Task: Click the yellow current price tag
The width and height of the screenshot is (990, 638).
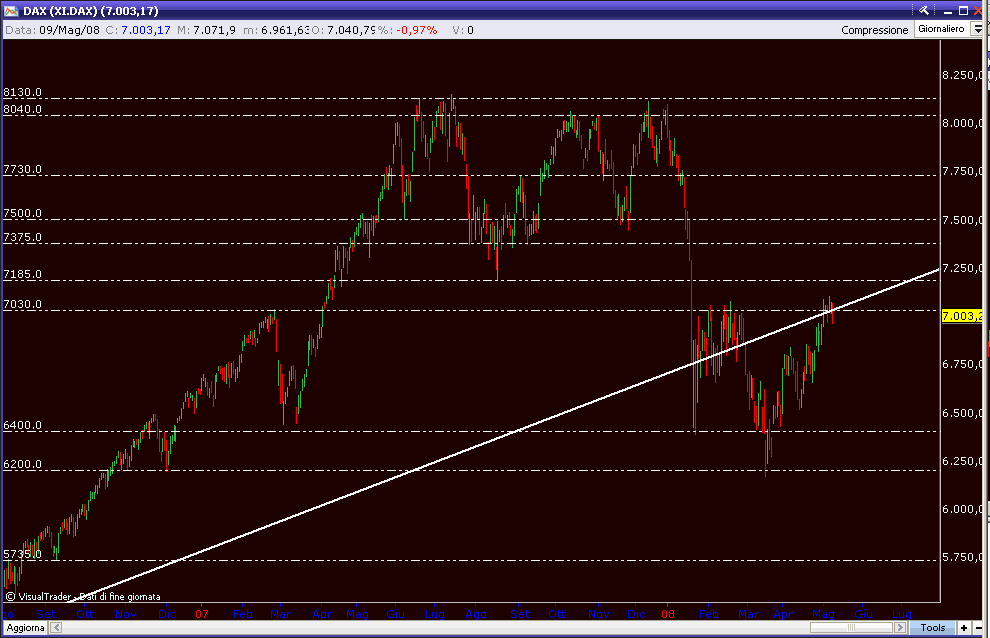Action: coord(962,316)
